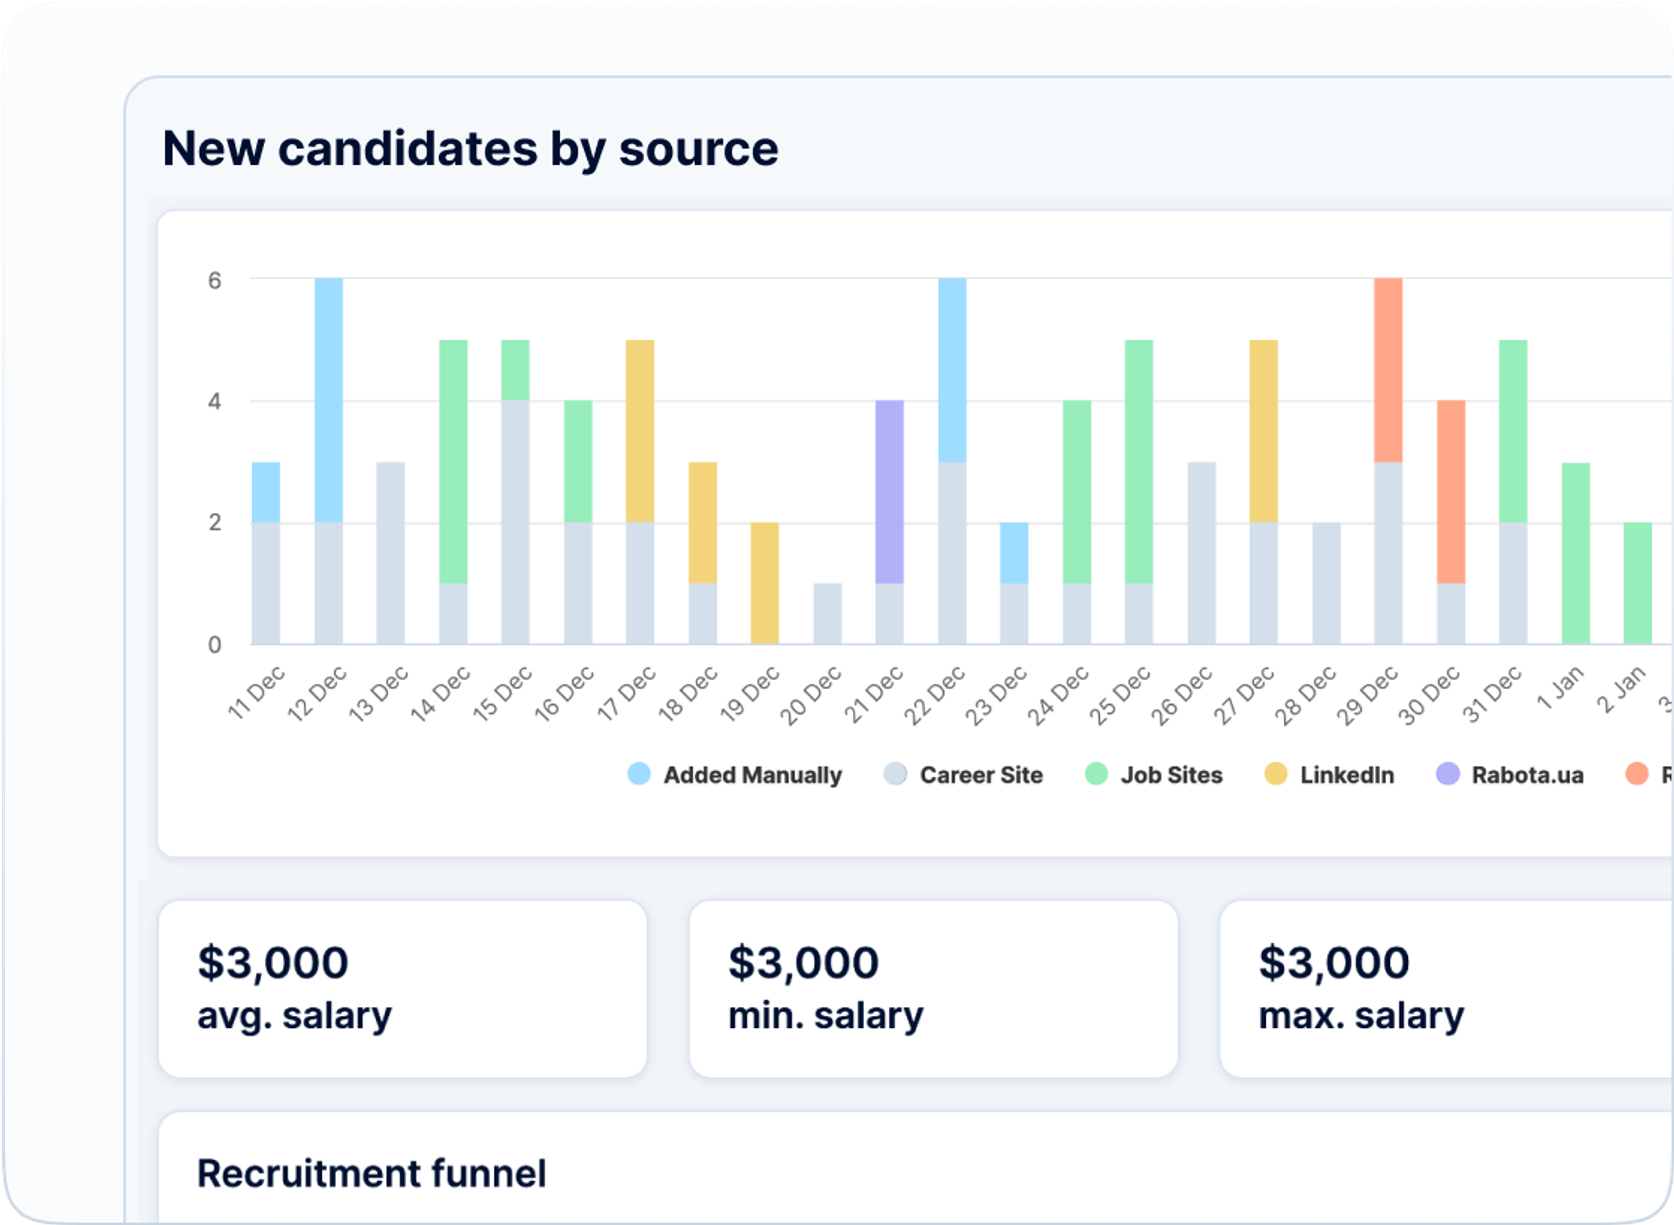Click the y-axis value 4
The height and width of the screenshot is (1225, 1674).
coord(214,402)
